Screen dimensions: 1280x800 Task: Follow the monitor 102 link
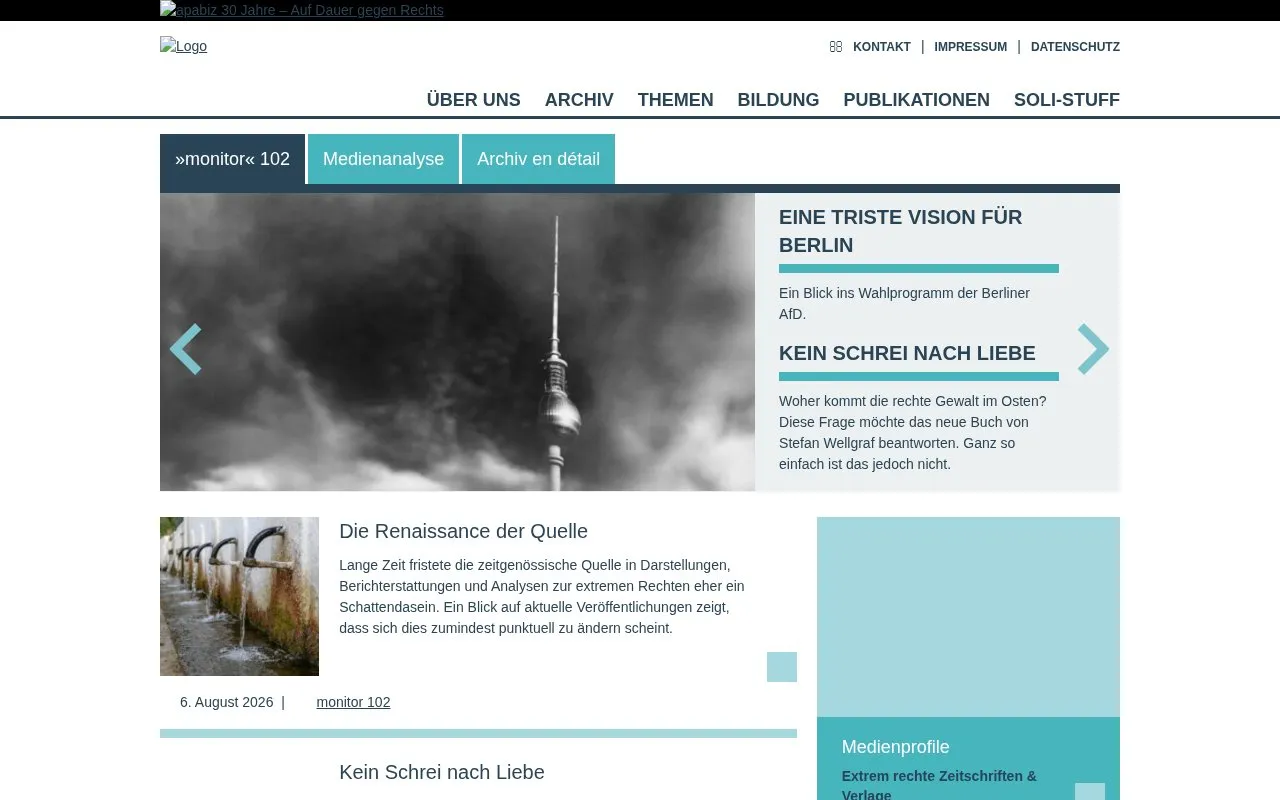click(x=353, y=702)
